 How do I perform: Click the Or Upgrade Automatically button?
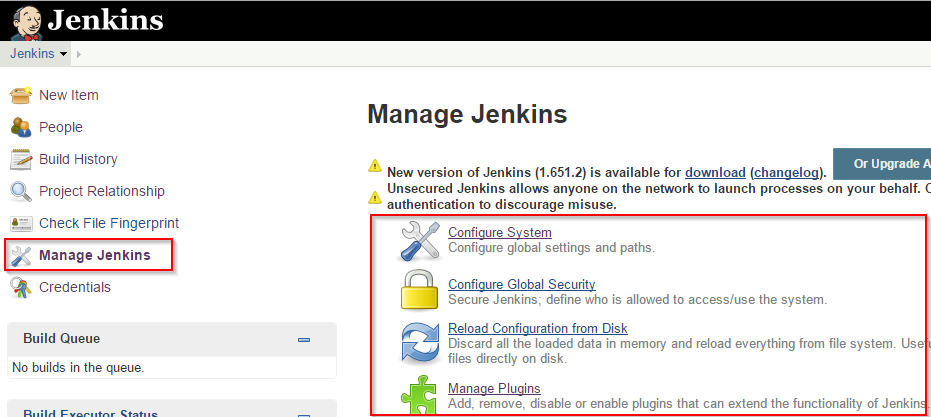point(882,164)
